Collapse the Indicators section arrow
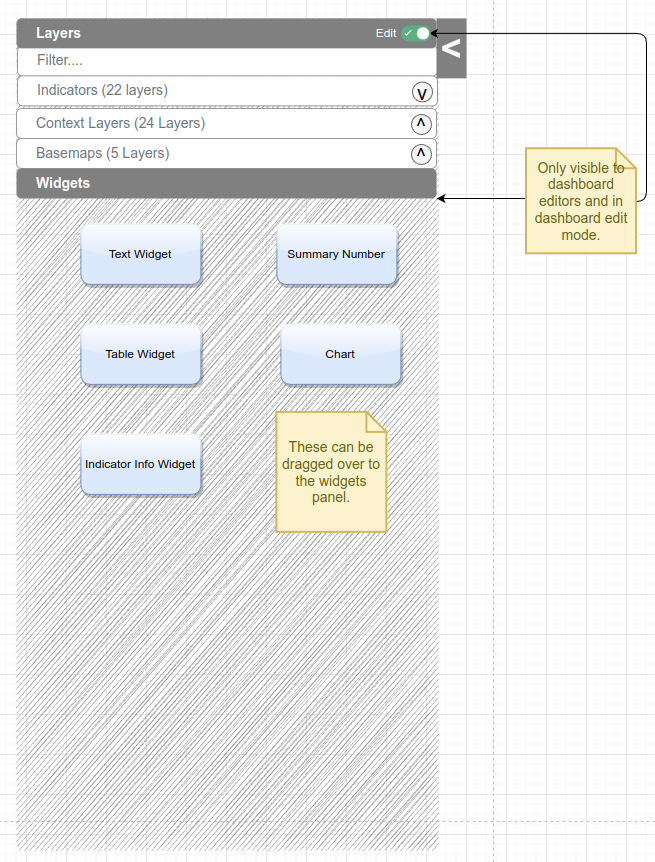655x862 pixels. point(422,93)
